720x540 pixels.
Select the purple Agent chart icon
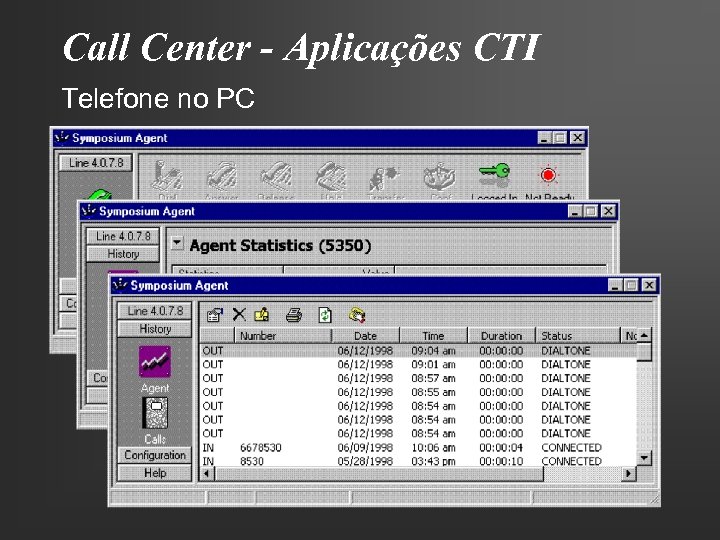click(x=155, y=361)
